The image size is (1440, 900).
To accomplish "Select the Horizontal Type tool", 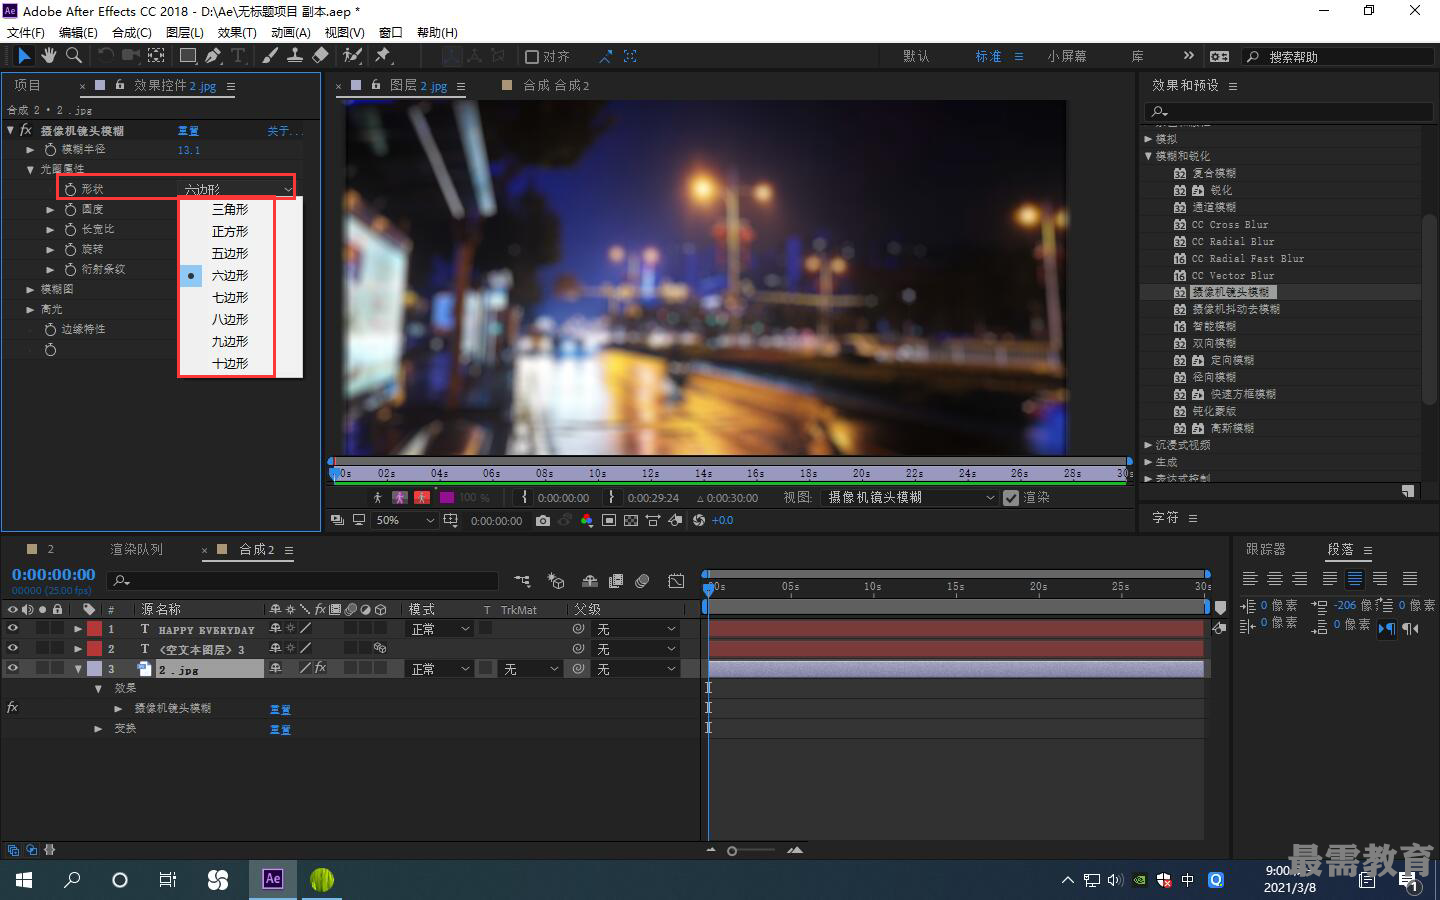I will point(238,56).
